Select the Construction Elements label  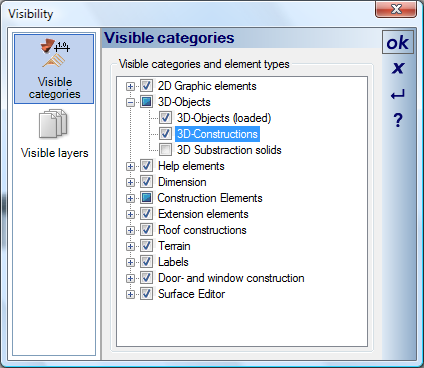pyautogui.click(x=210, y=198)
